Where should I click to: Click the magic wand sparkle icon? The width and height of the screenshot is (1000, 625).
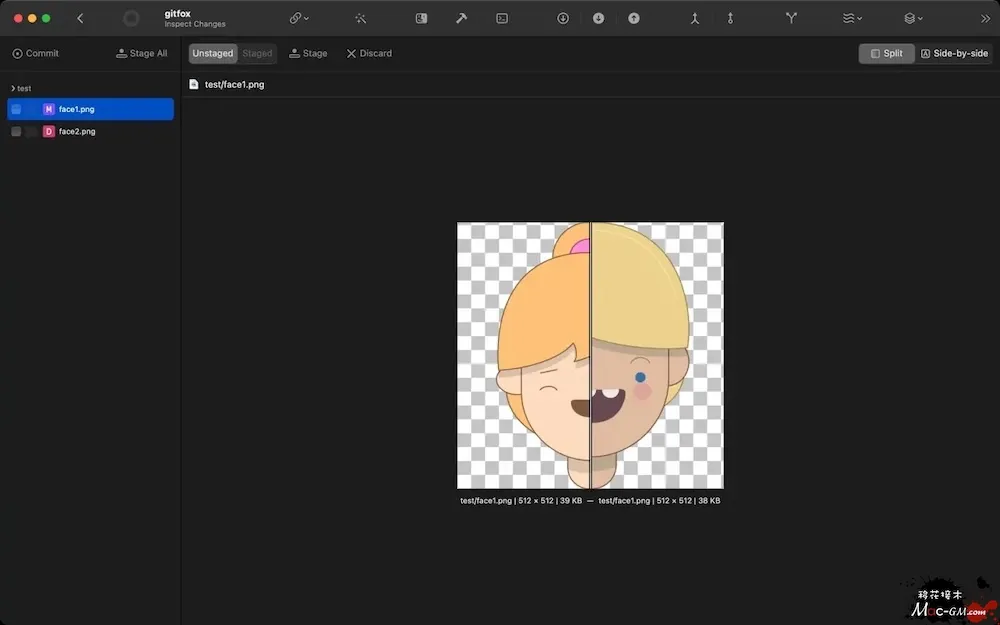click(x=360, y=18)
